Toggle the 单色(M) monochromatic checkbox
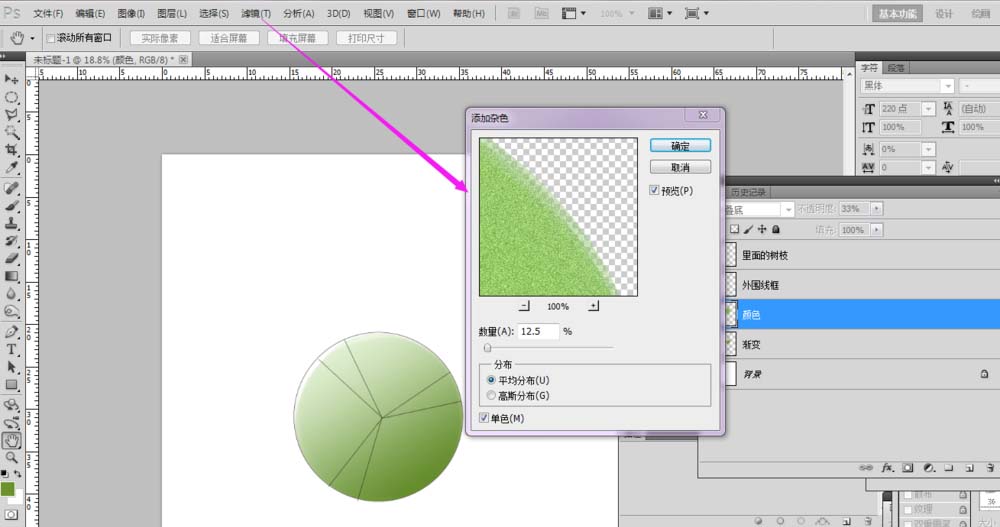The image size is (1000, 527). tap(485, 418)
